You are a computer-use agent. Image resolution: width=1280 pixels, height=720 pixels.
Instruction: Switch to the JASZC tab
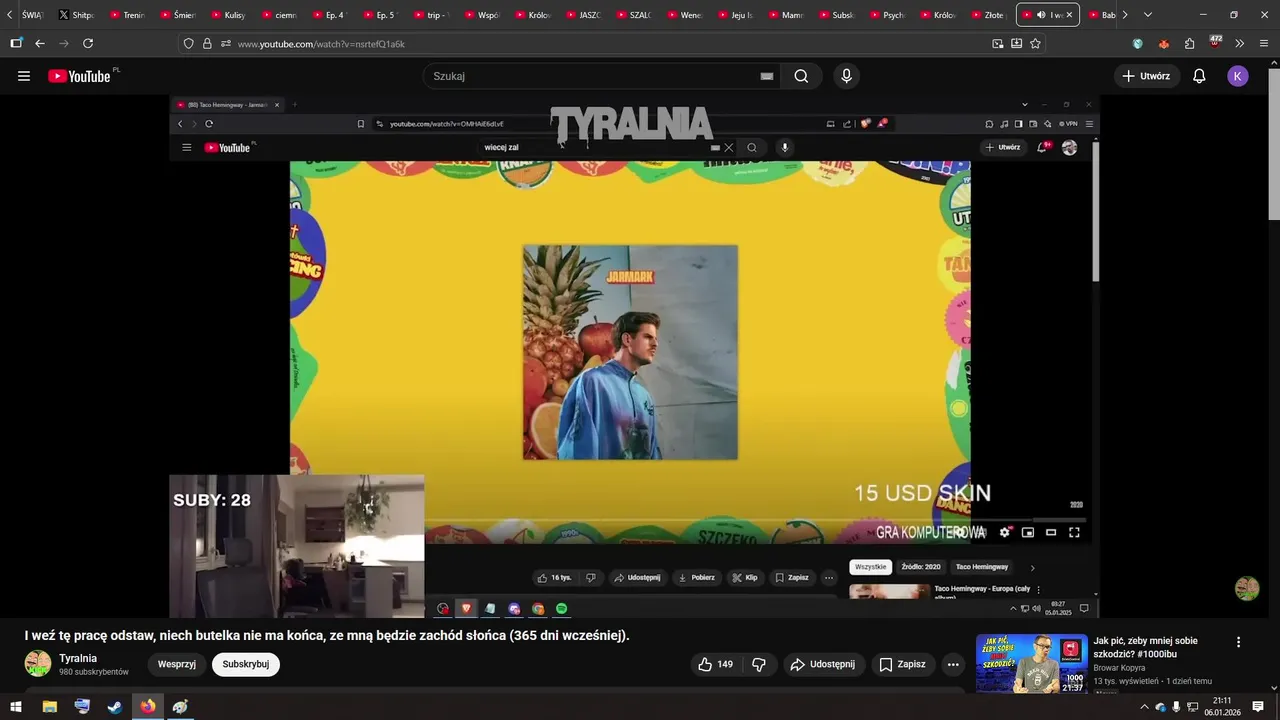click(583, 15)
